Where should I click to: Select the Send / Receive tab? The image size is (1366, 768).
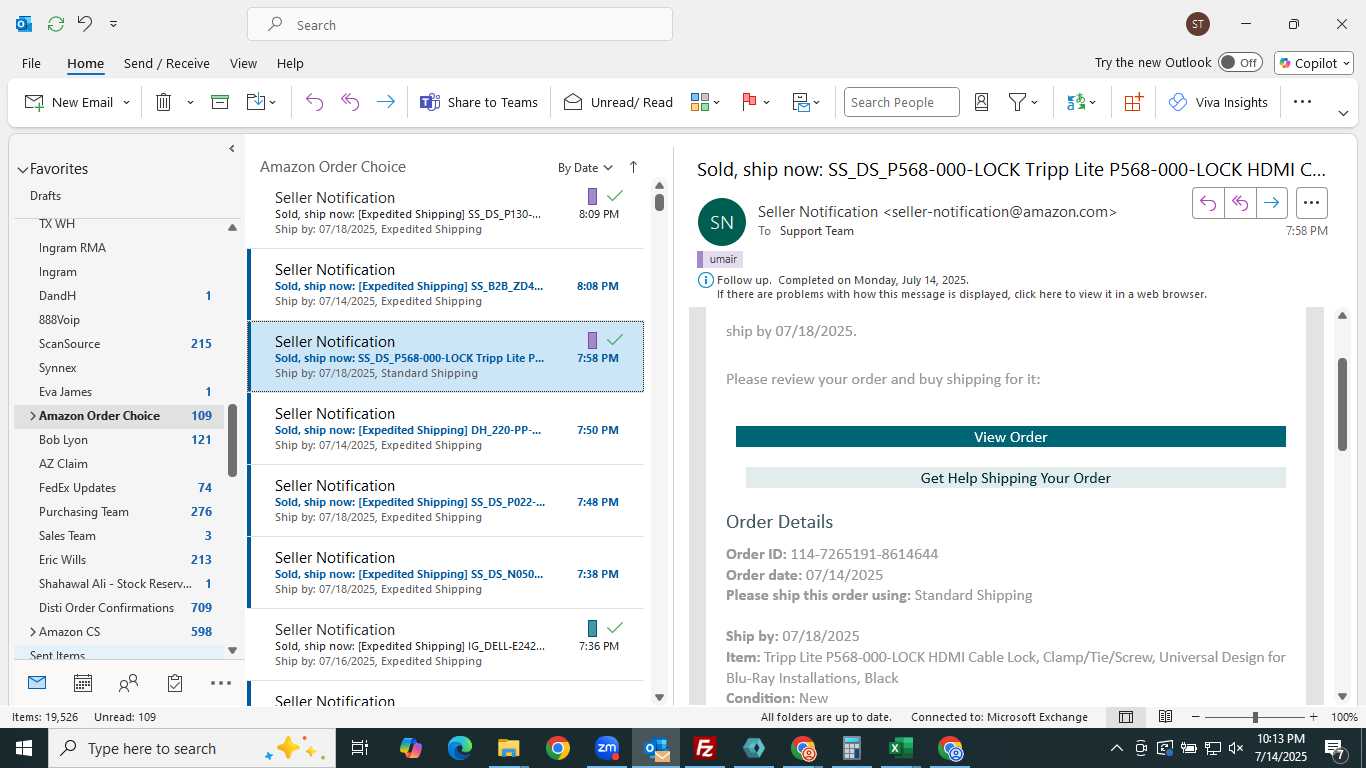(167, 63)
